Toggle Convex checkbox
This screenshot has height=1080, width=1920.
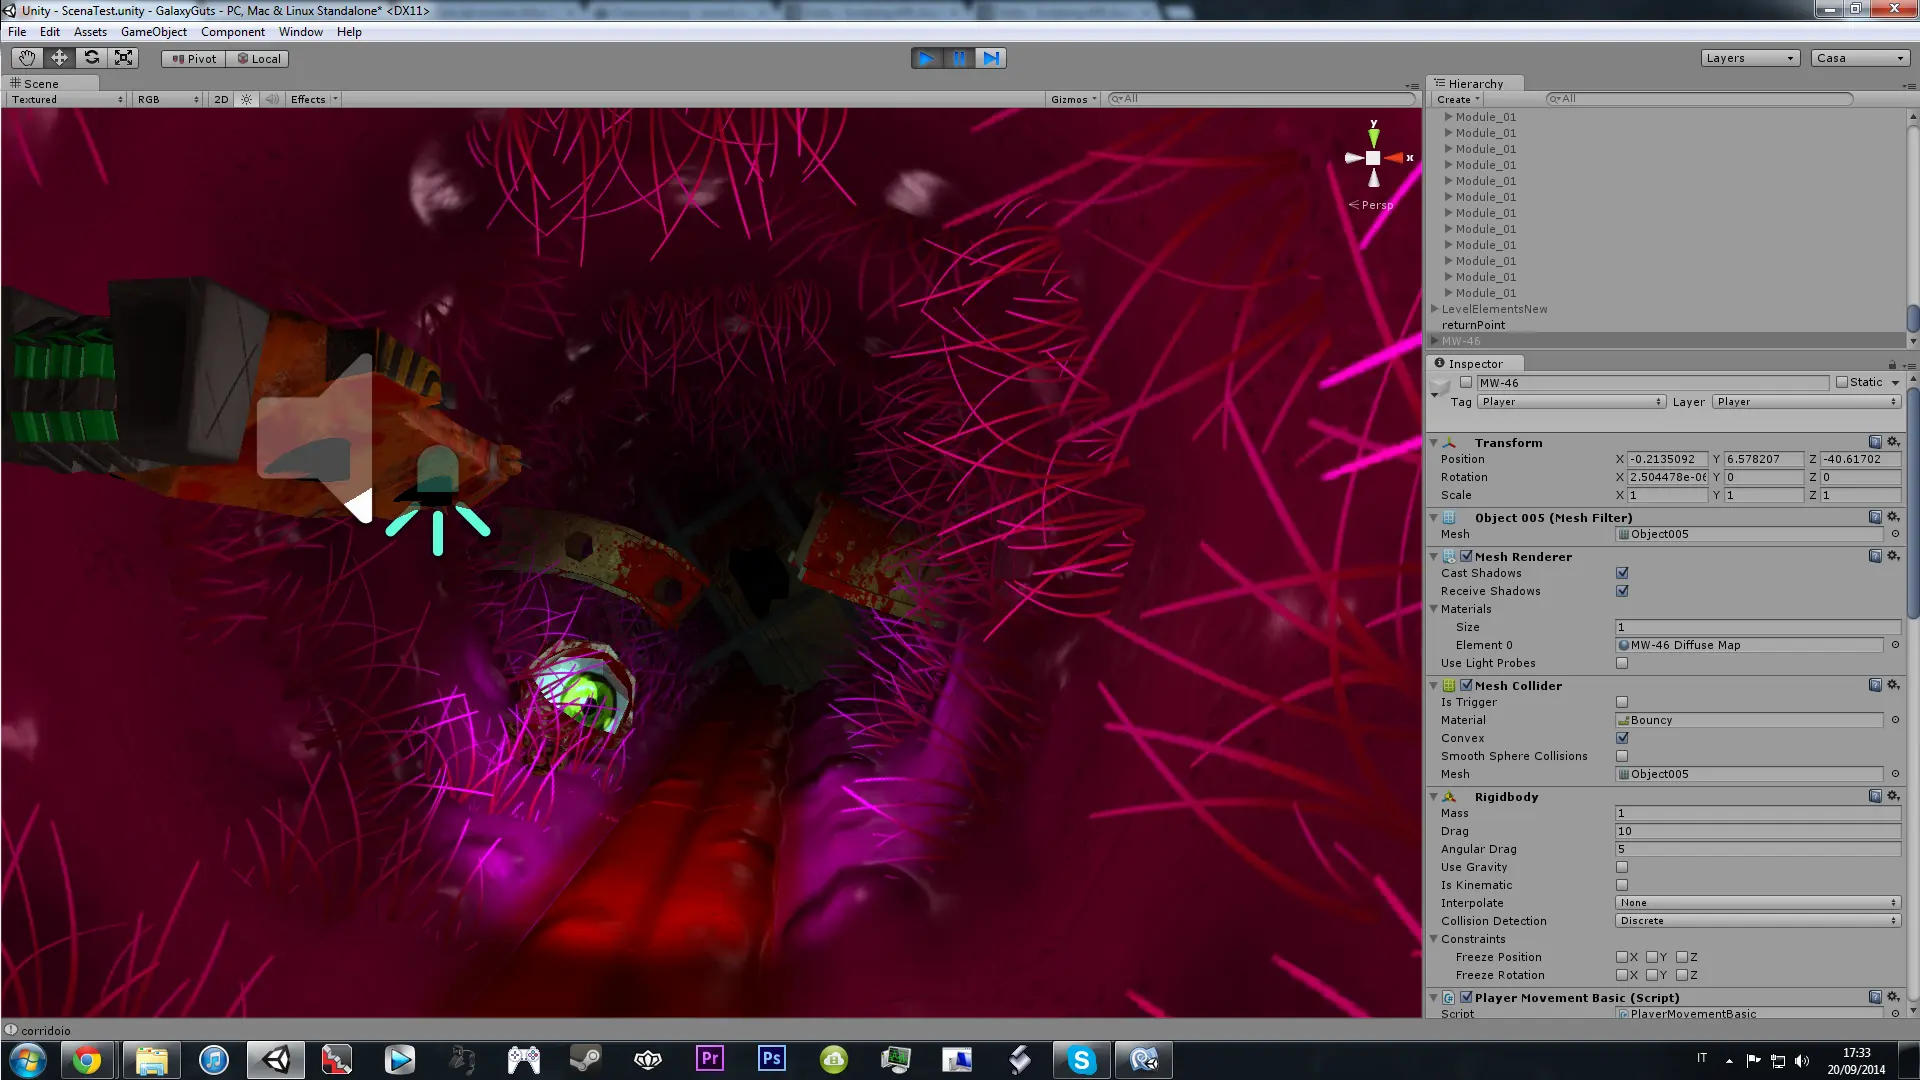tap(1622, 738)
